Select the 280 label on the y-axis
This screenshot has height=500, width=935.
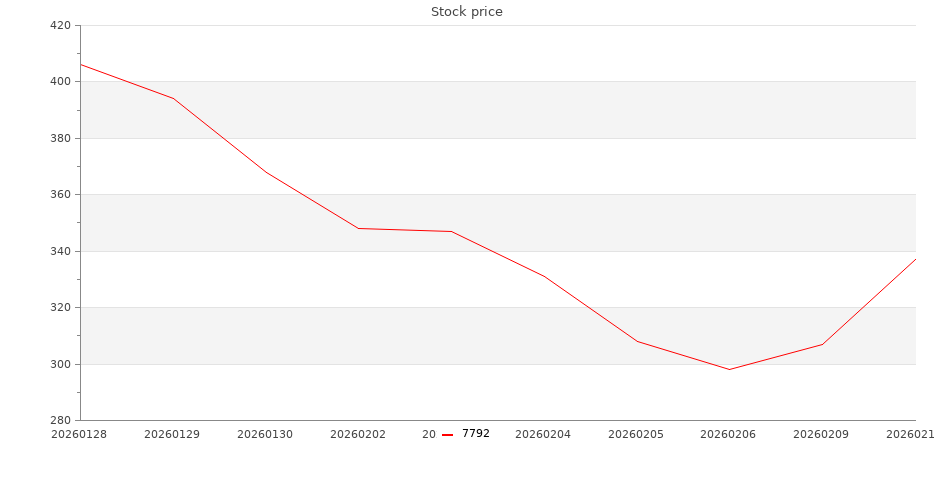(x=60, y=421)
